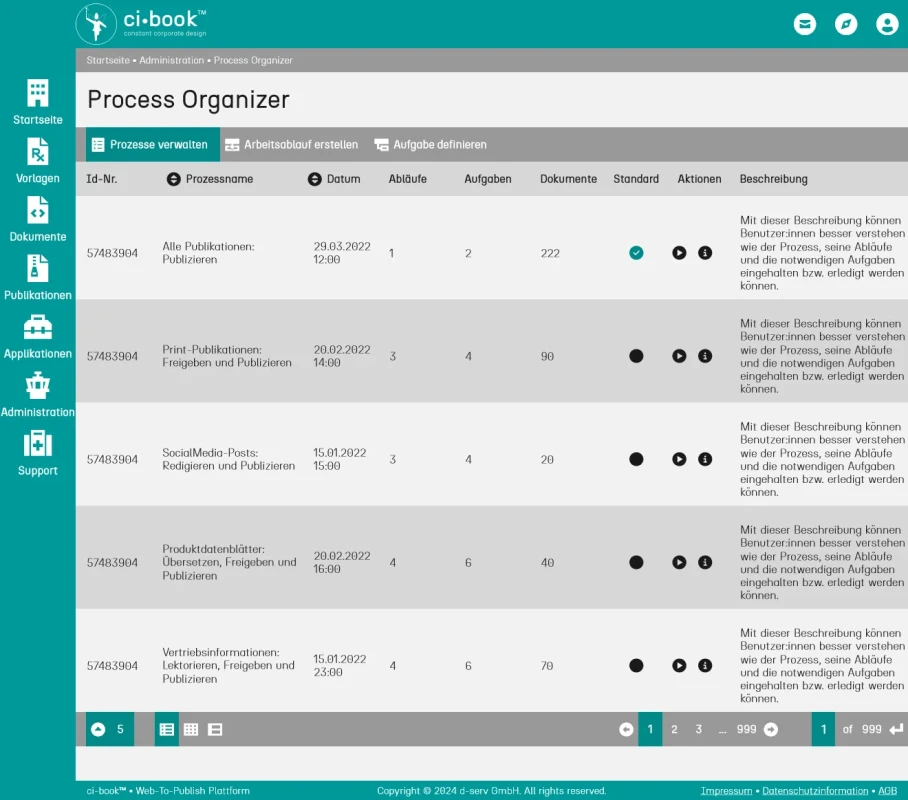The image size is (908, 800).
Task: Show info for SocialMedia-Posts process
Action: 705,459
